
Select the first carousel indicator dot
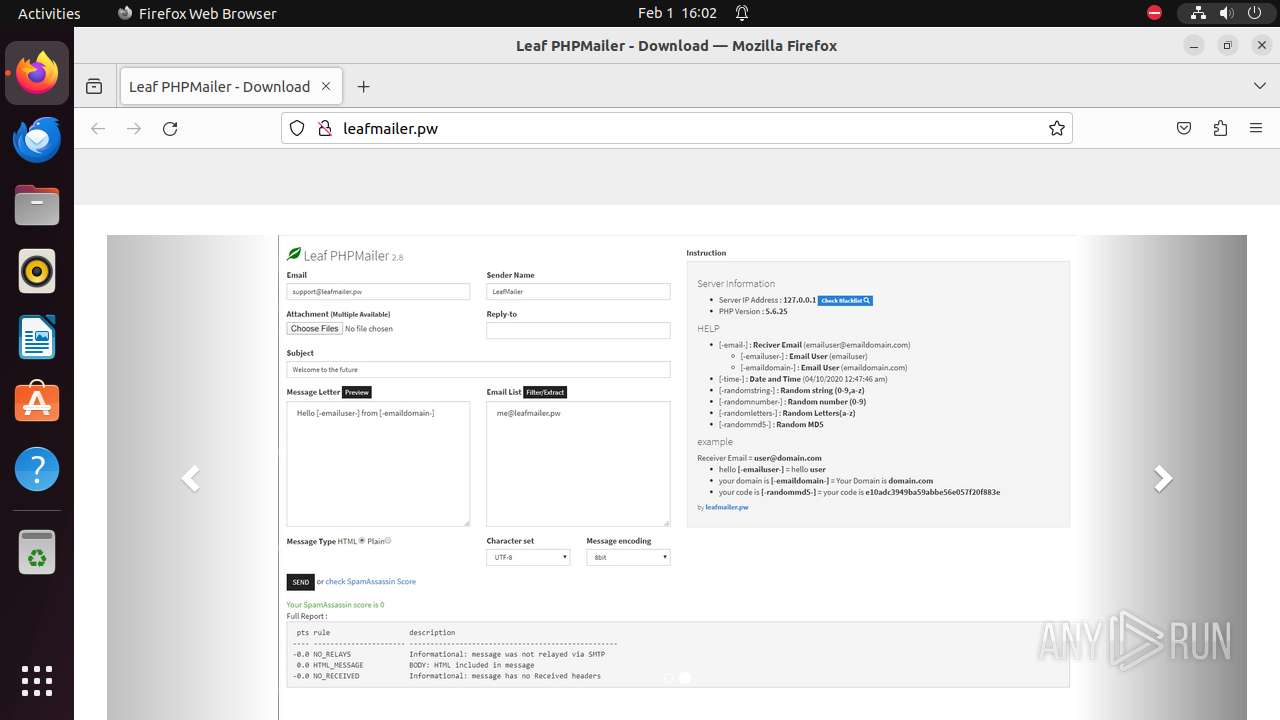coord(668,677)
